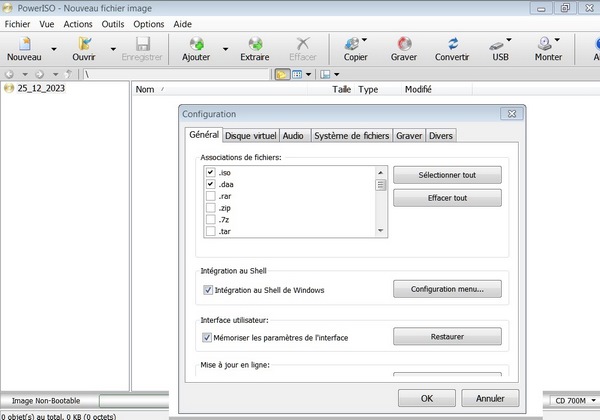
Task: Toggle Intégration au Shell de Windows checkbox
Action: pyautogui.click(x=208, y=290)
